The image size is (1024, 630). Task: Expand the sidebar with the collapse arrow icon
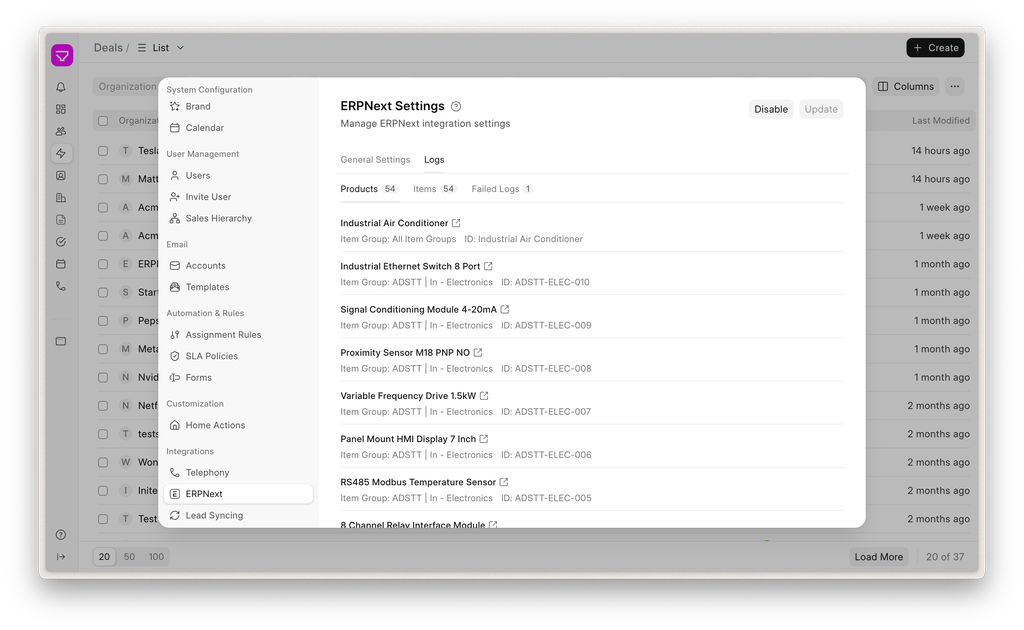click(x=61, y=557)
